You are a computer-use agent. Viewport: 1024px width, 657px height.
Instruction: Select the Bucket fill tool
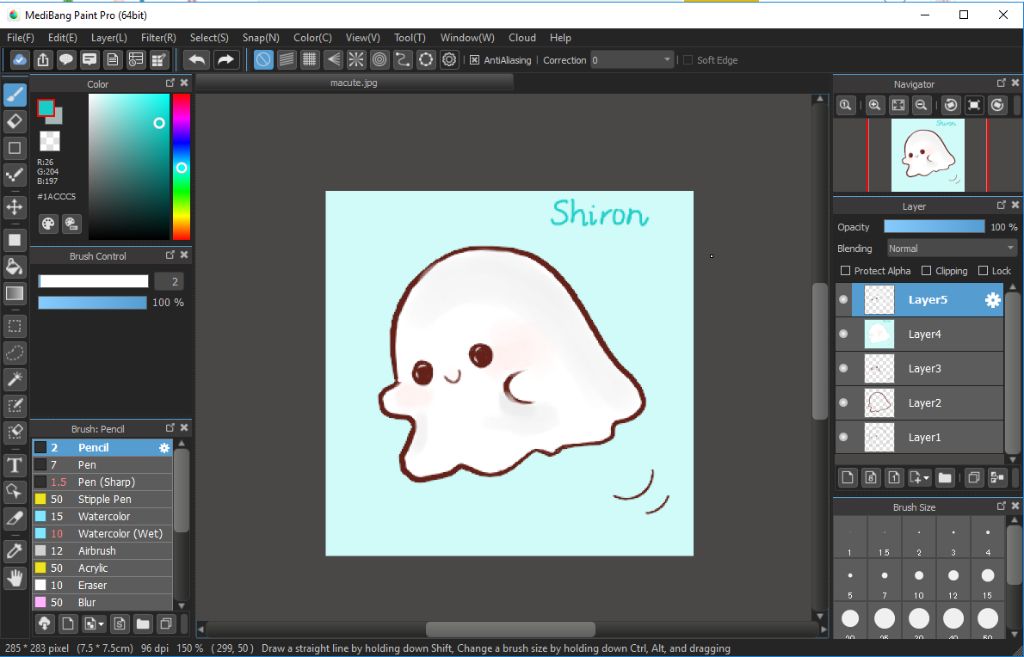(15, 266)
